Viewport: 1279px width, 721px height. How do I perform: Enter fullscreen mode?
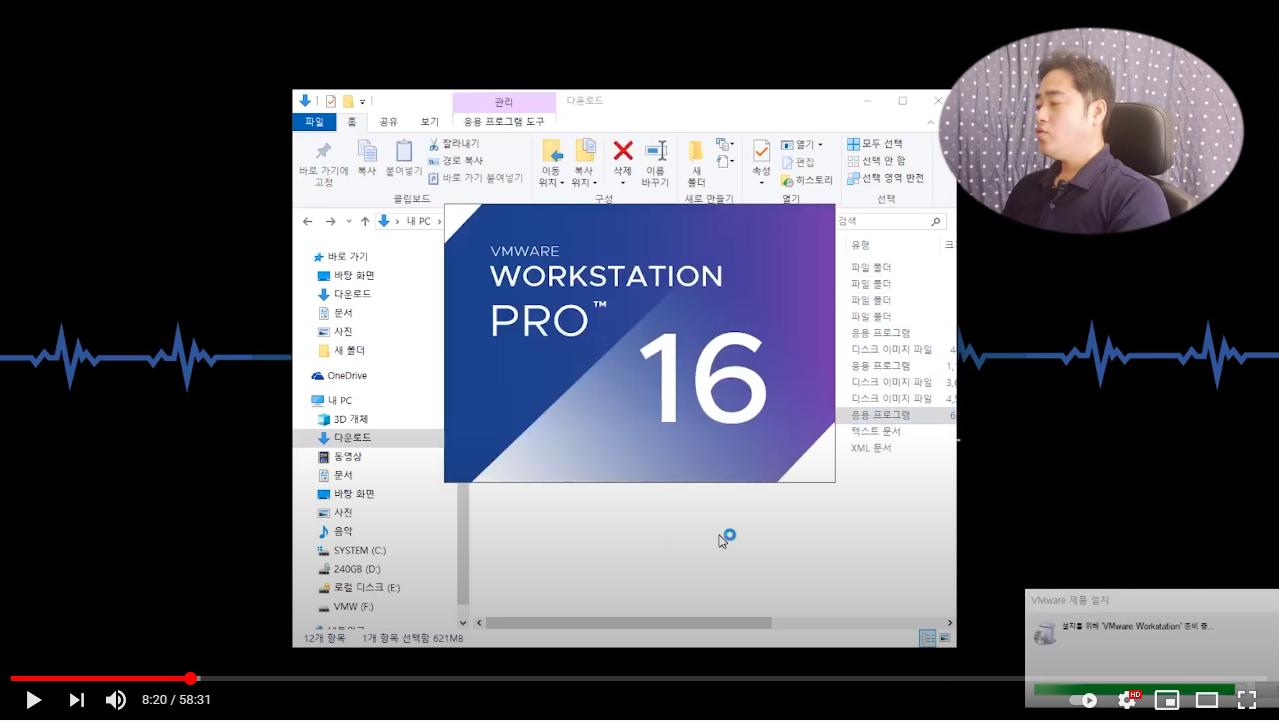(1246, 700)
